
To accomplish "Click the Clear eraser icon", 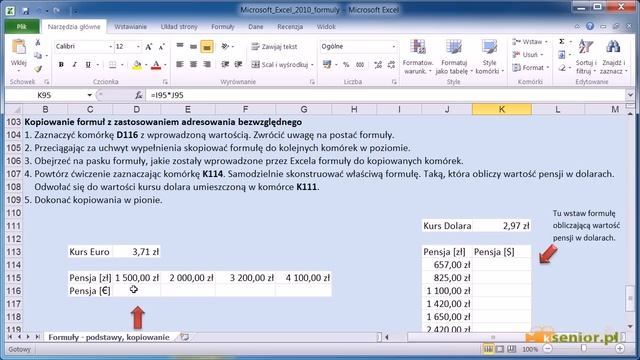I will [x=562, y=68].
